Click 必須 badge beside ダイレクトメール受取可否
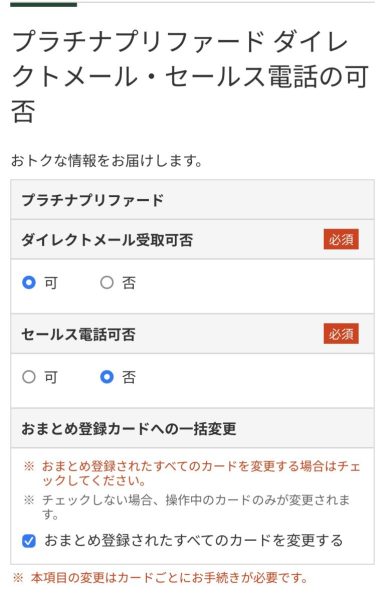Screen dimensions: 385x600 tap(341, 240)
